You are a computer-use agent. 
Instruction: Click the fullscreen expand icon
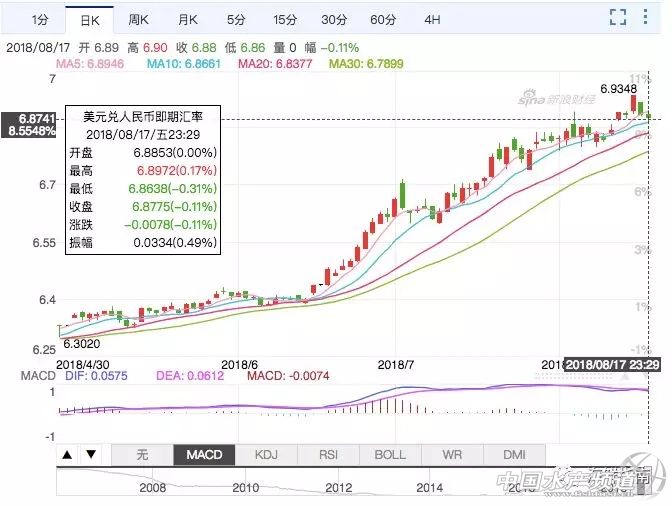coord(618,17)
